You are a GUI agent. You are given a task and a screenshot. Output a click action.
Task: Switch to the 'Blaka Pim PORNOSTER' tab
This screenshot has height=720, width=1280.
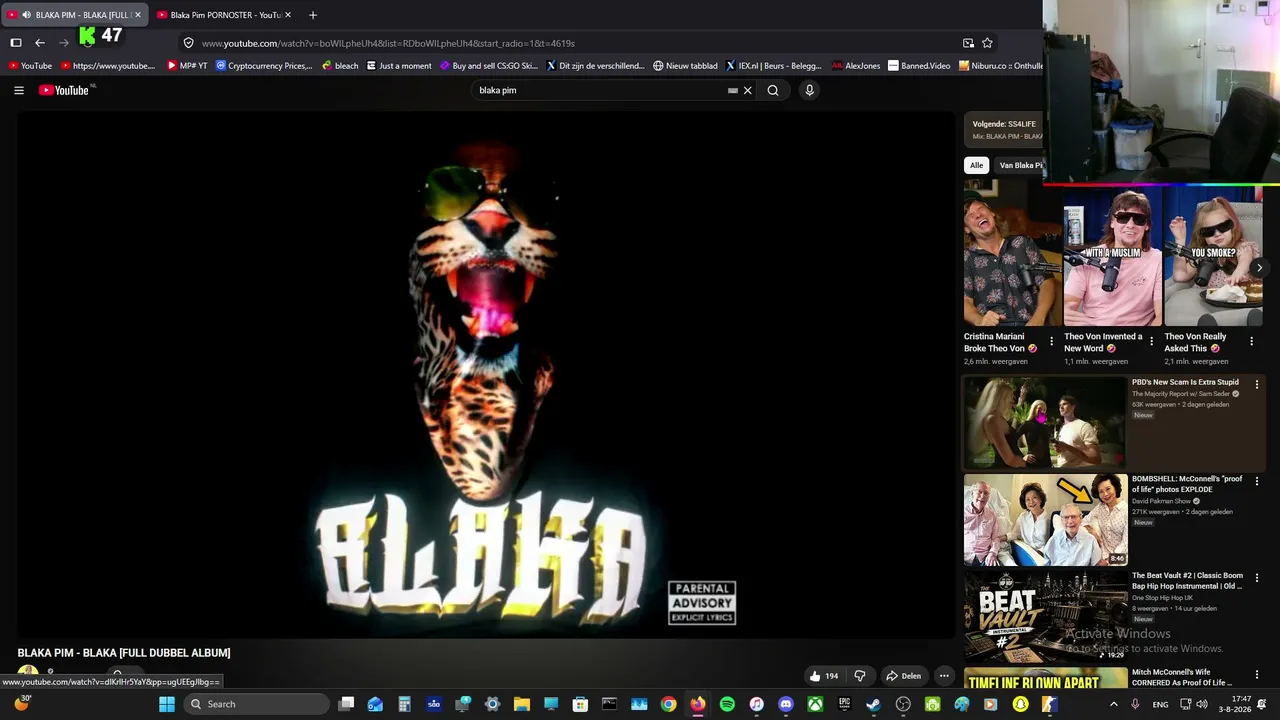pos(225,15)
